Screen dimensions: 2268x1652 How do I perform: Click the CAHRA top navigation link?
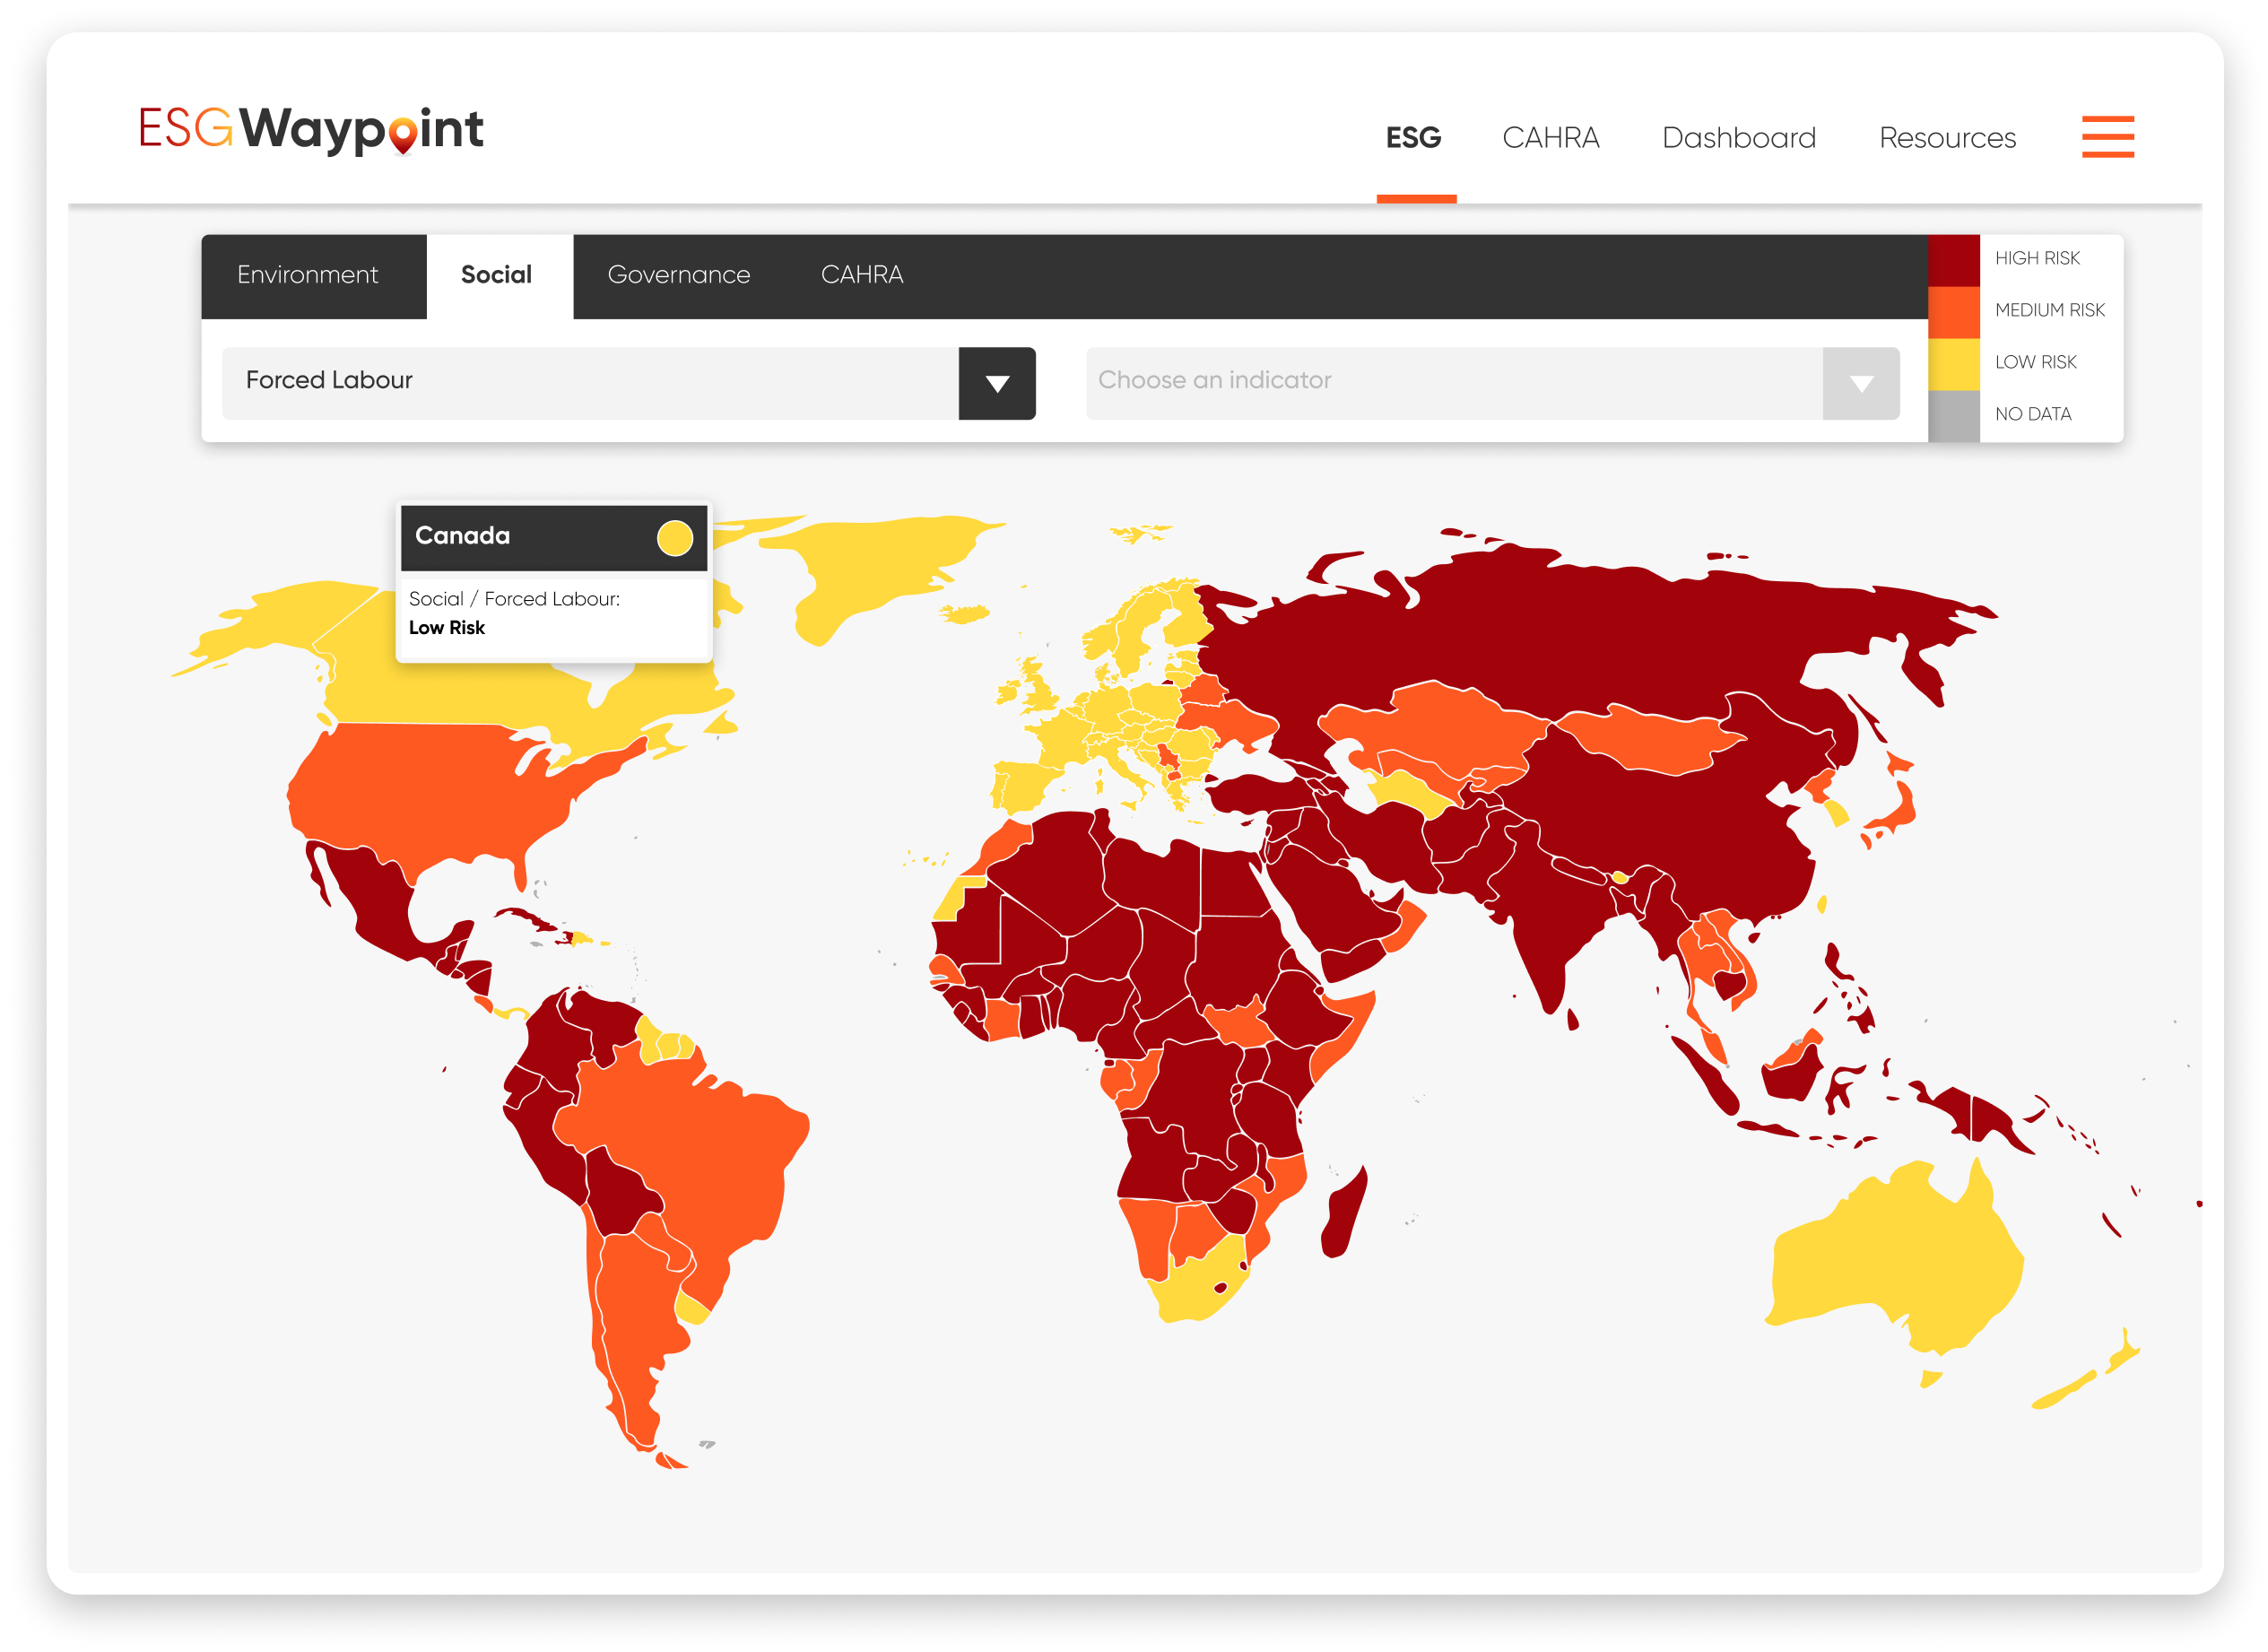pos(1550,138)
